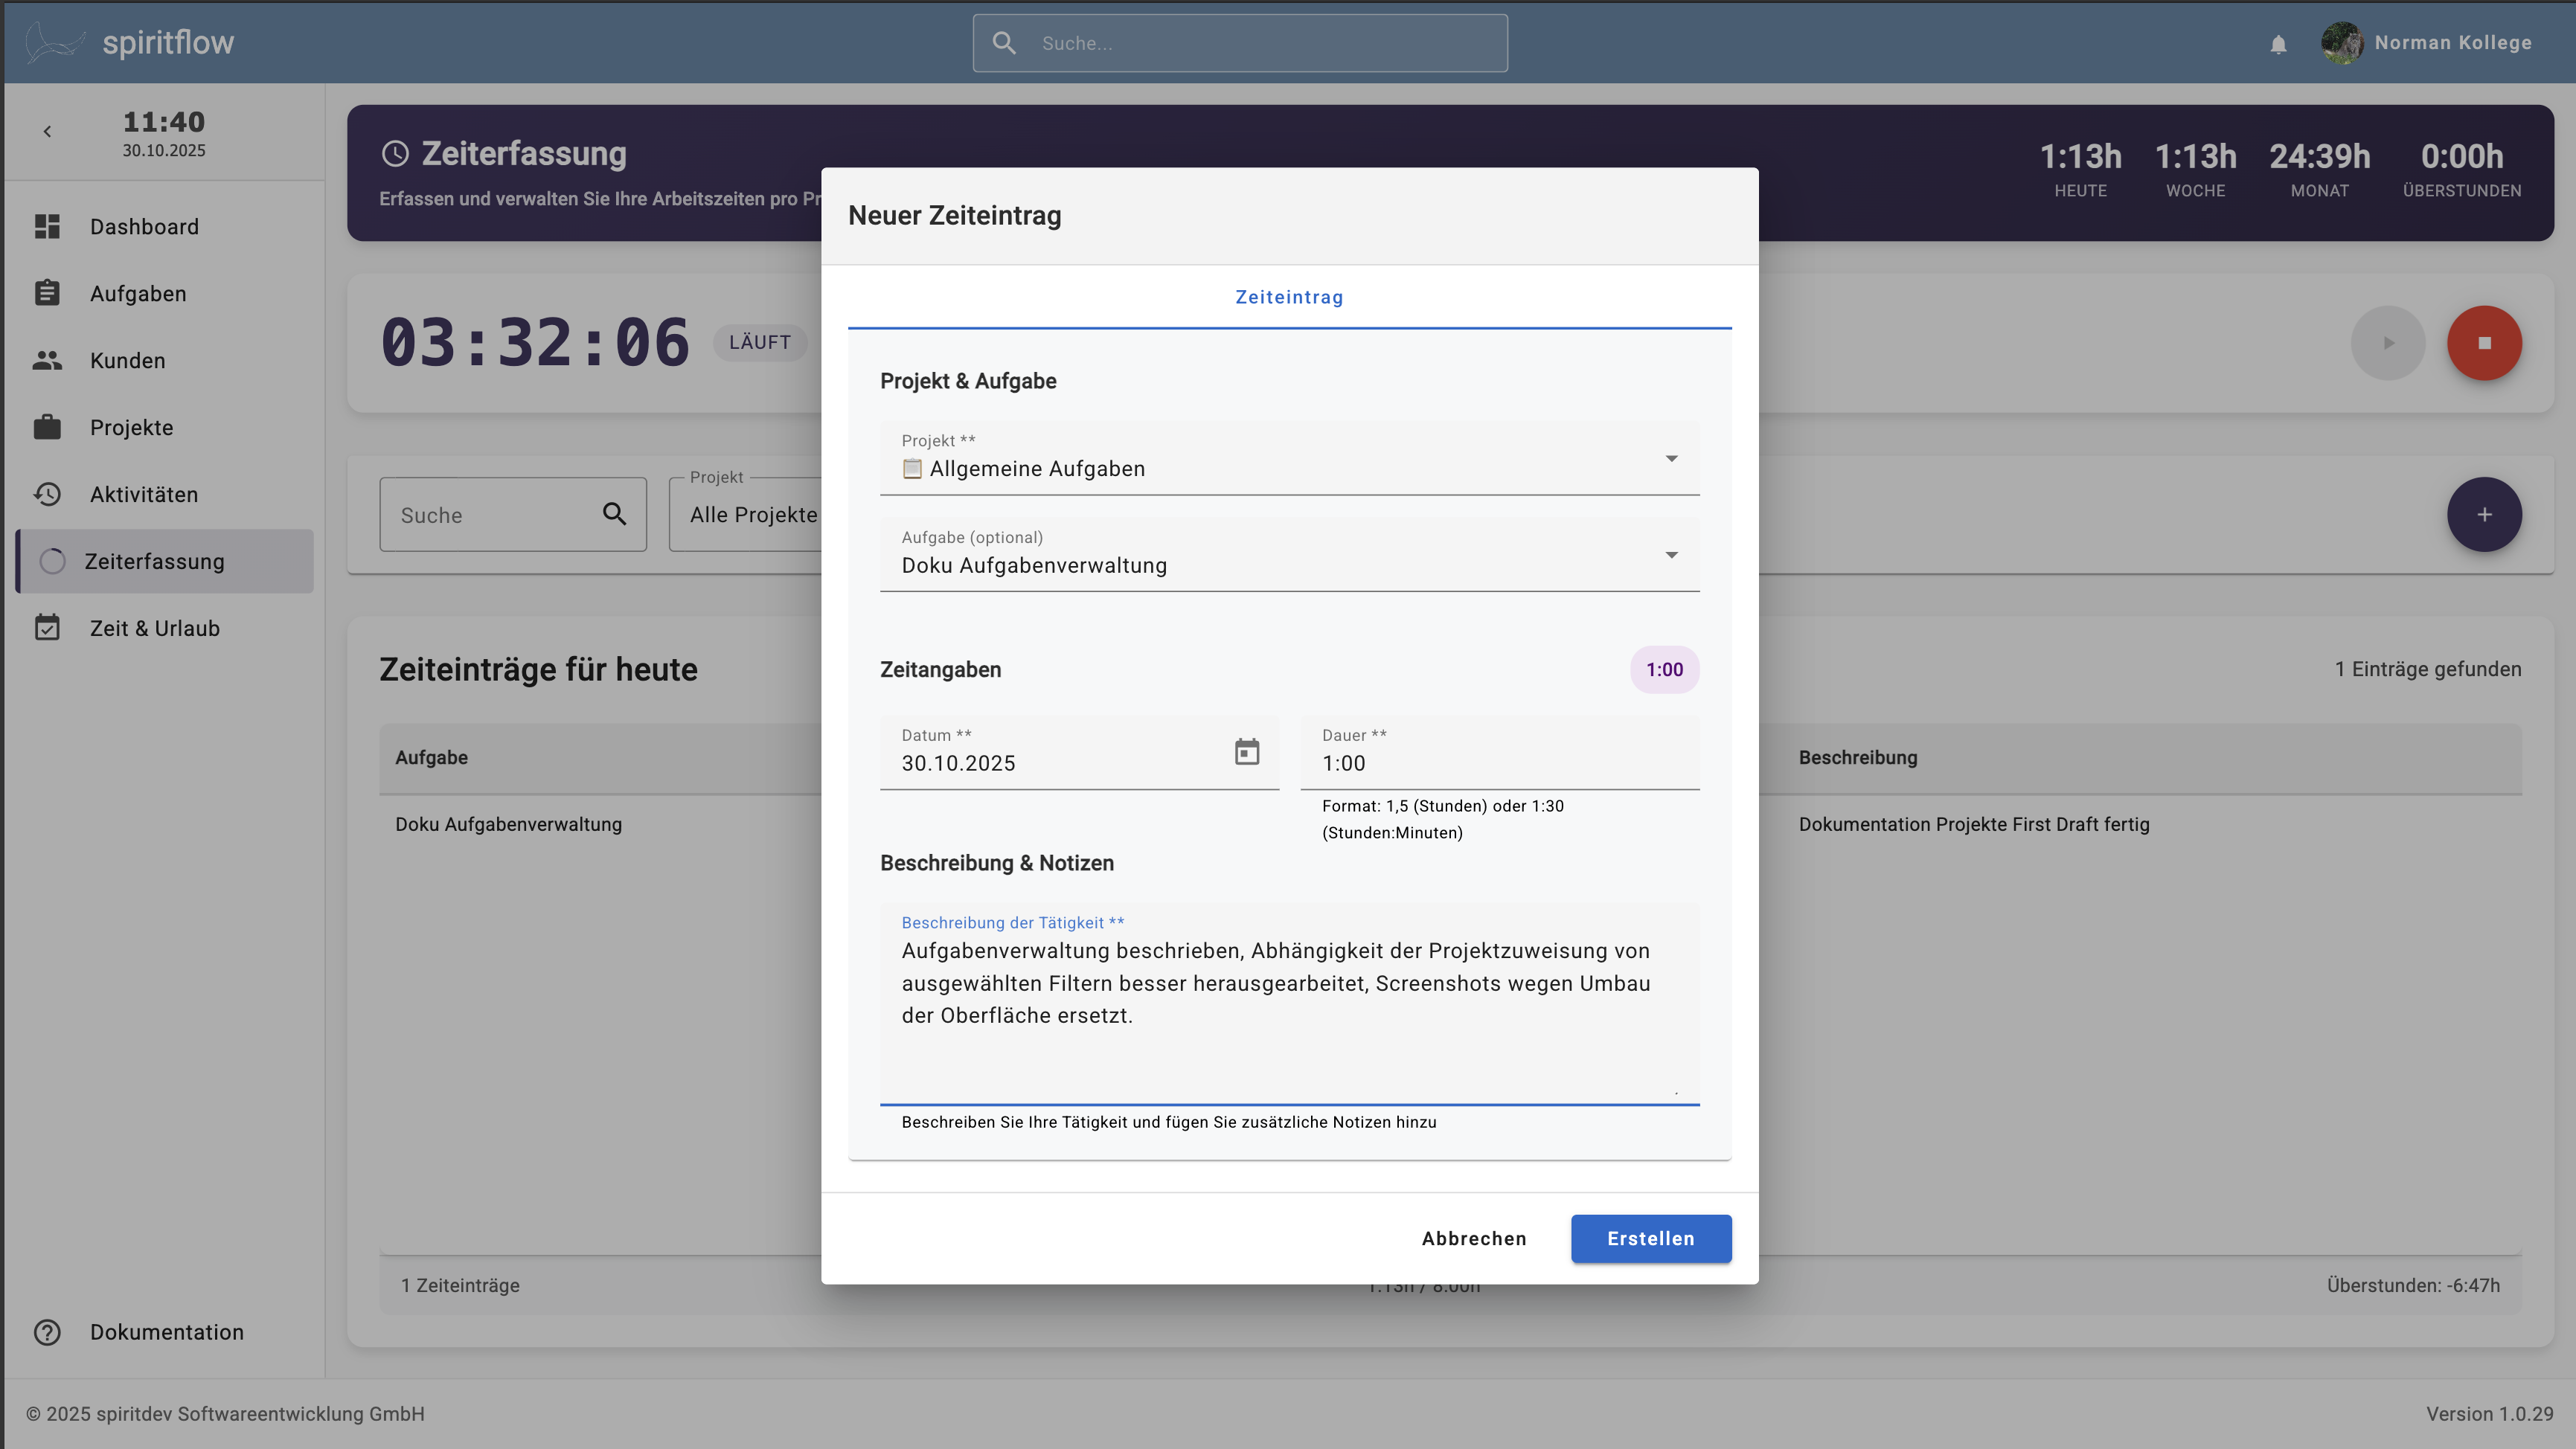
Task: Click the Projekte briefcase icon
Action: click(47, 427)
